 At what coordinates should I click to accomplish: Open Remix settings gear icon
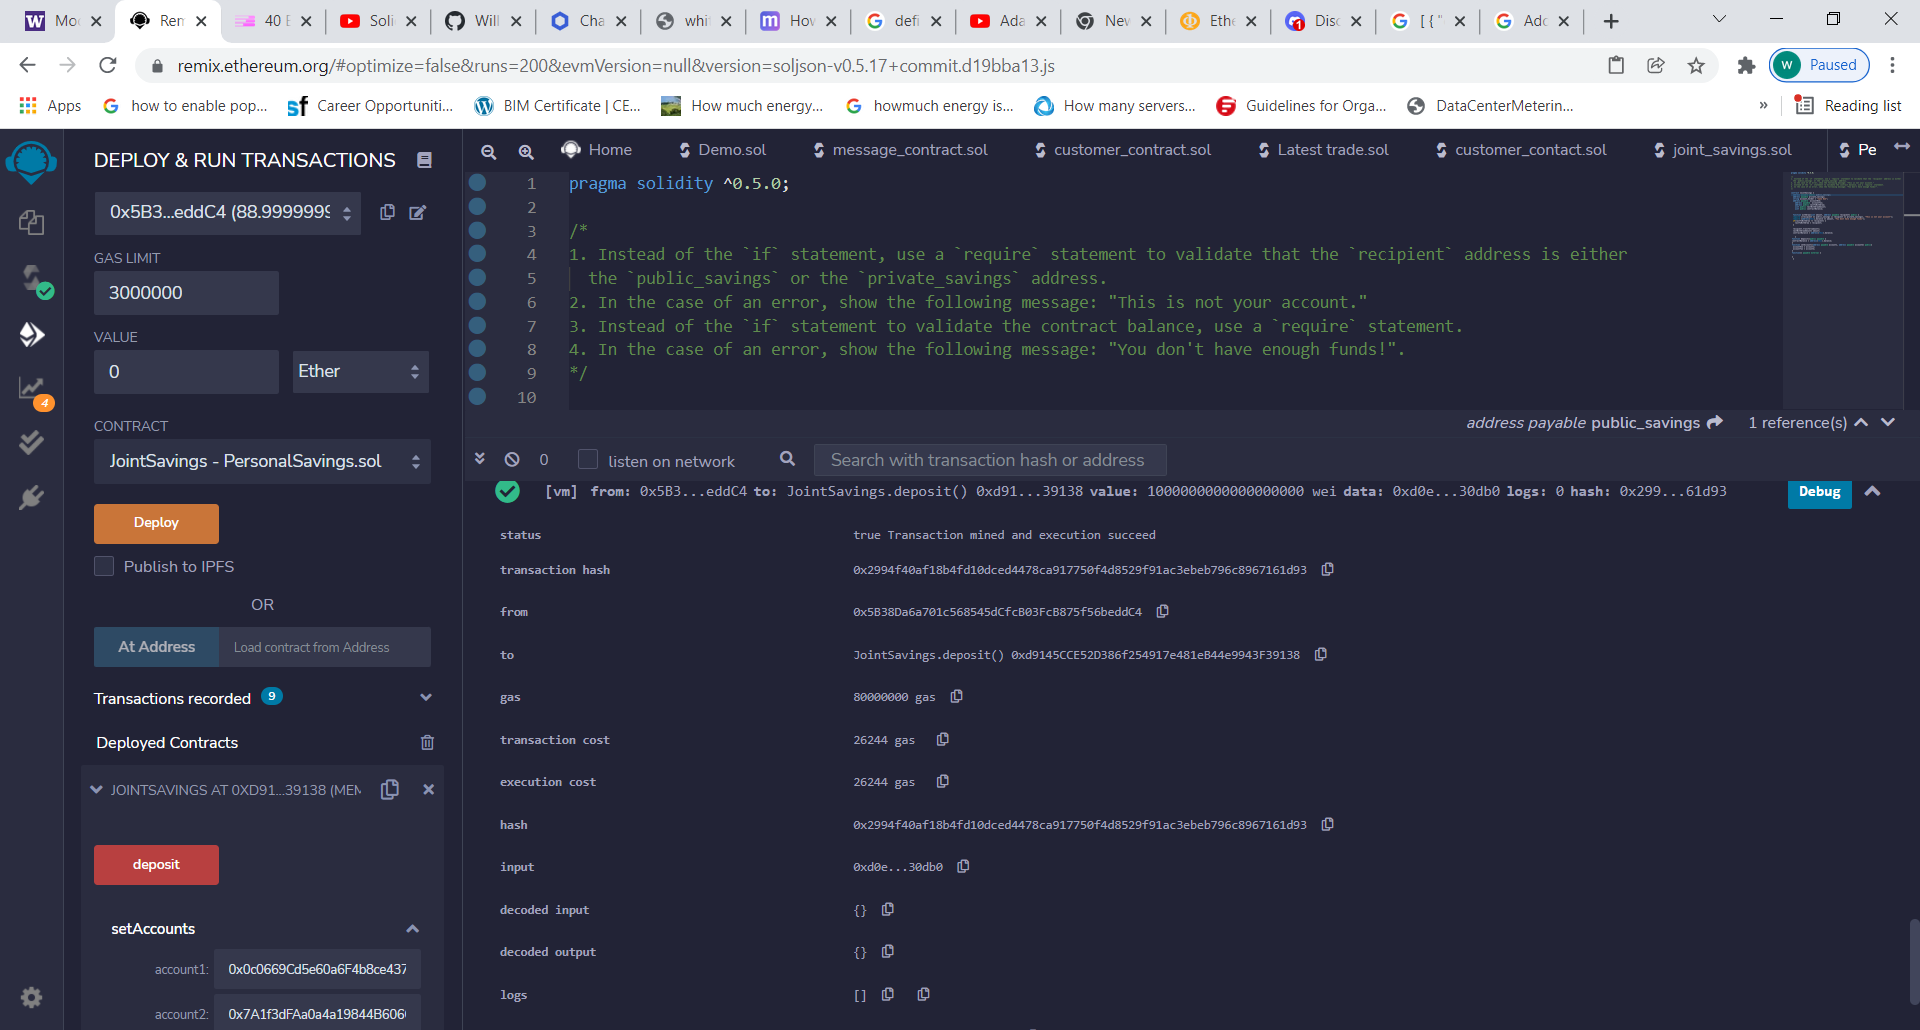tap(31, 997)
